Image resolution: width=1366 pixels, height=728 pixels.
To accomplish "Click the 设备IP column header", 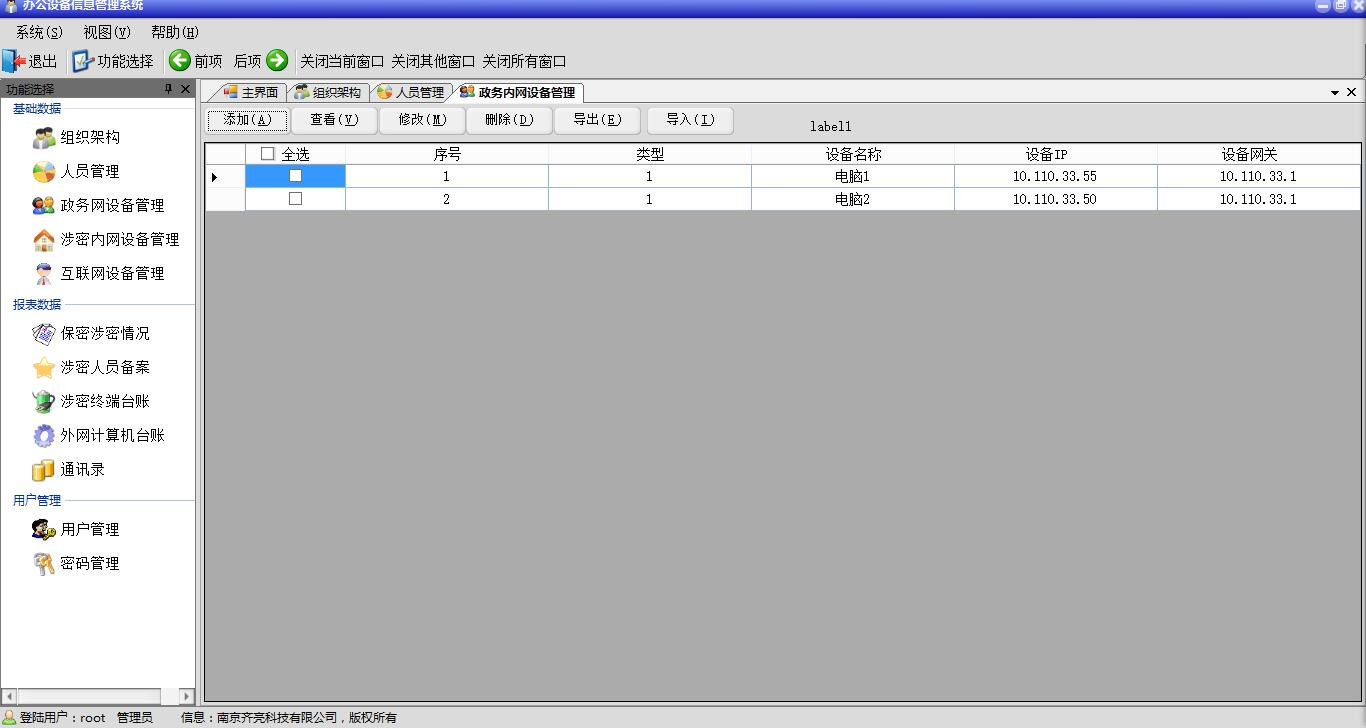I will coord(1047,154).
